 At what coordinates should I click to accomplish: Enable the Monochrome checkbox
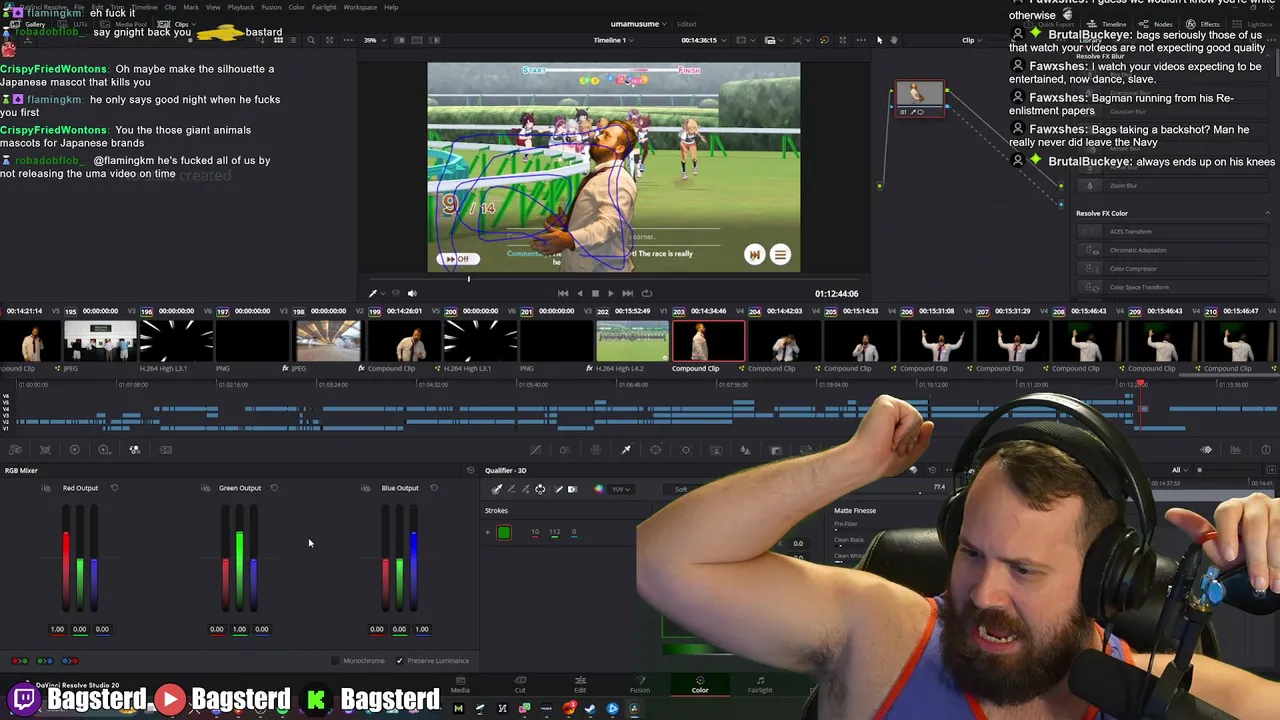[335, 661]
